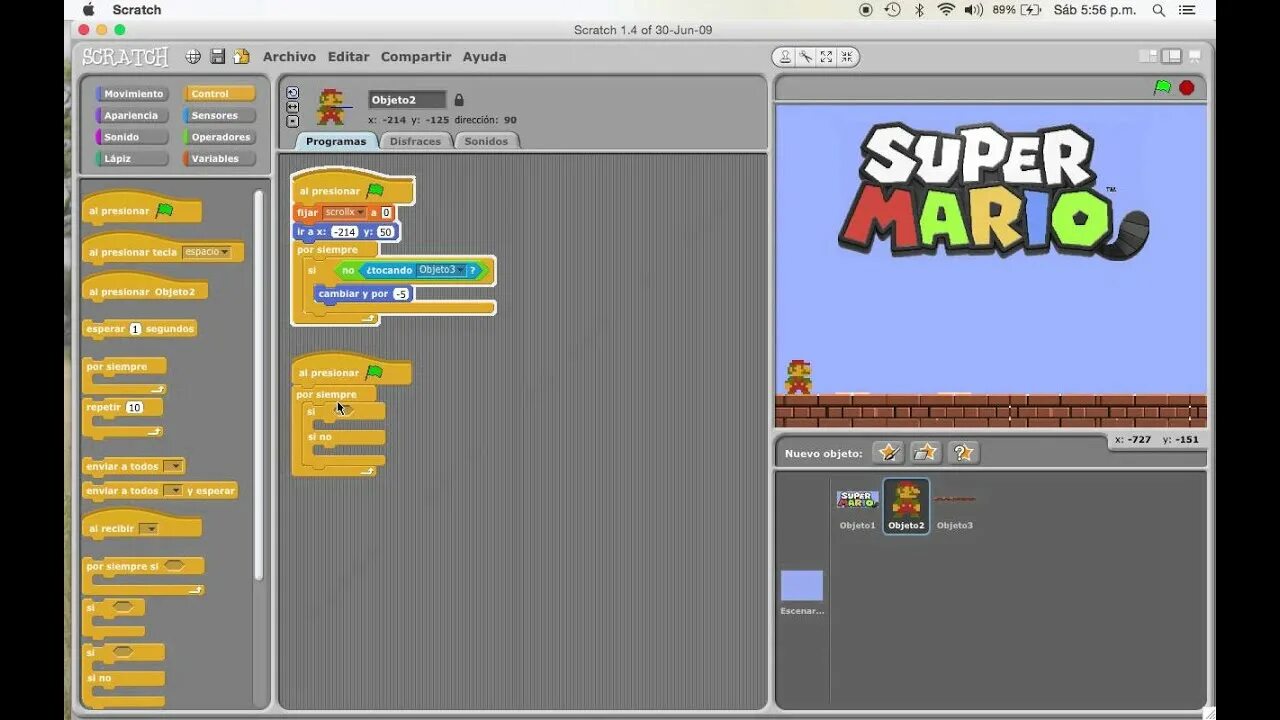Screen dimensions: 1280x720
Task: Open Spotlight search
Action: pyautogui.click(x=1158, y=10)
